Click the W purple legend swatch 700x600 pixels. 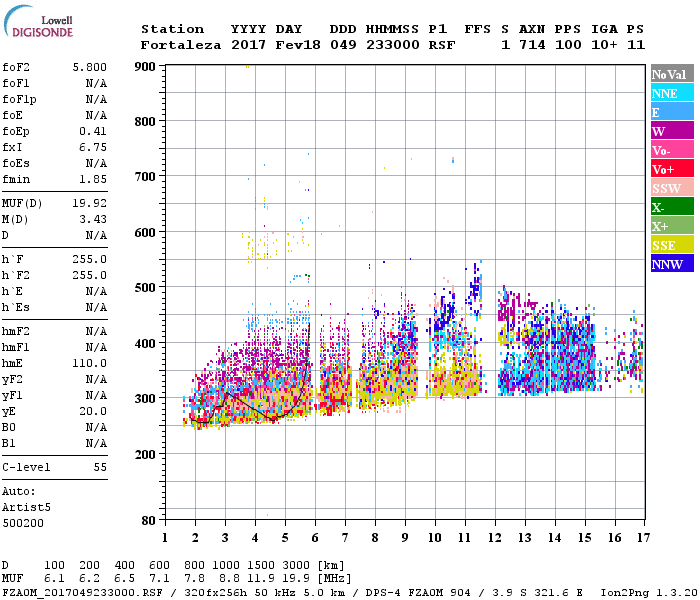click(x=672, y=131)
